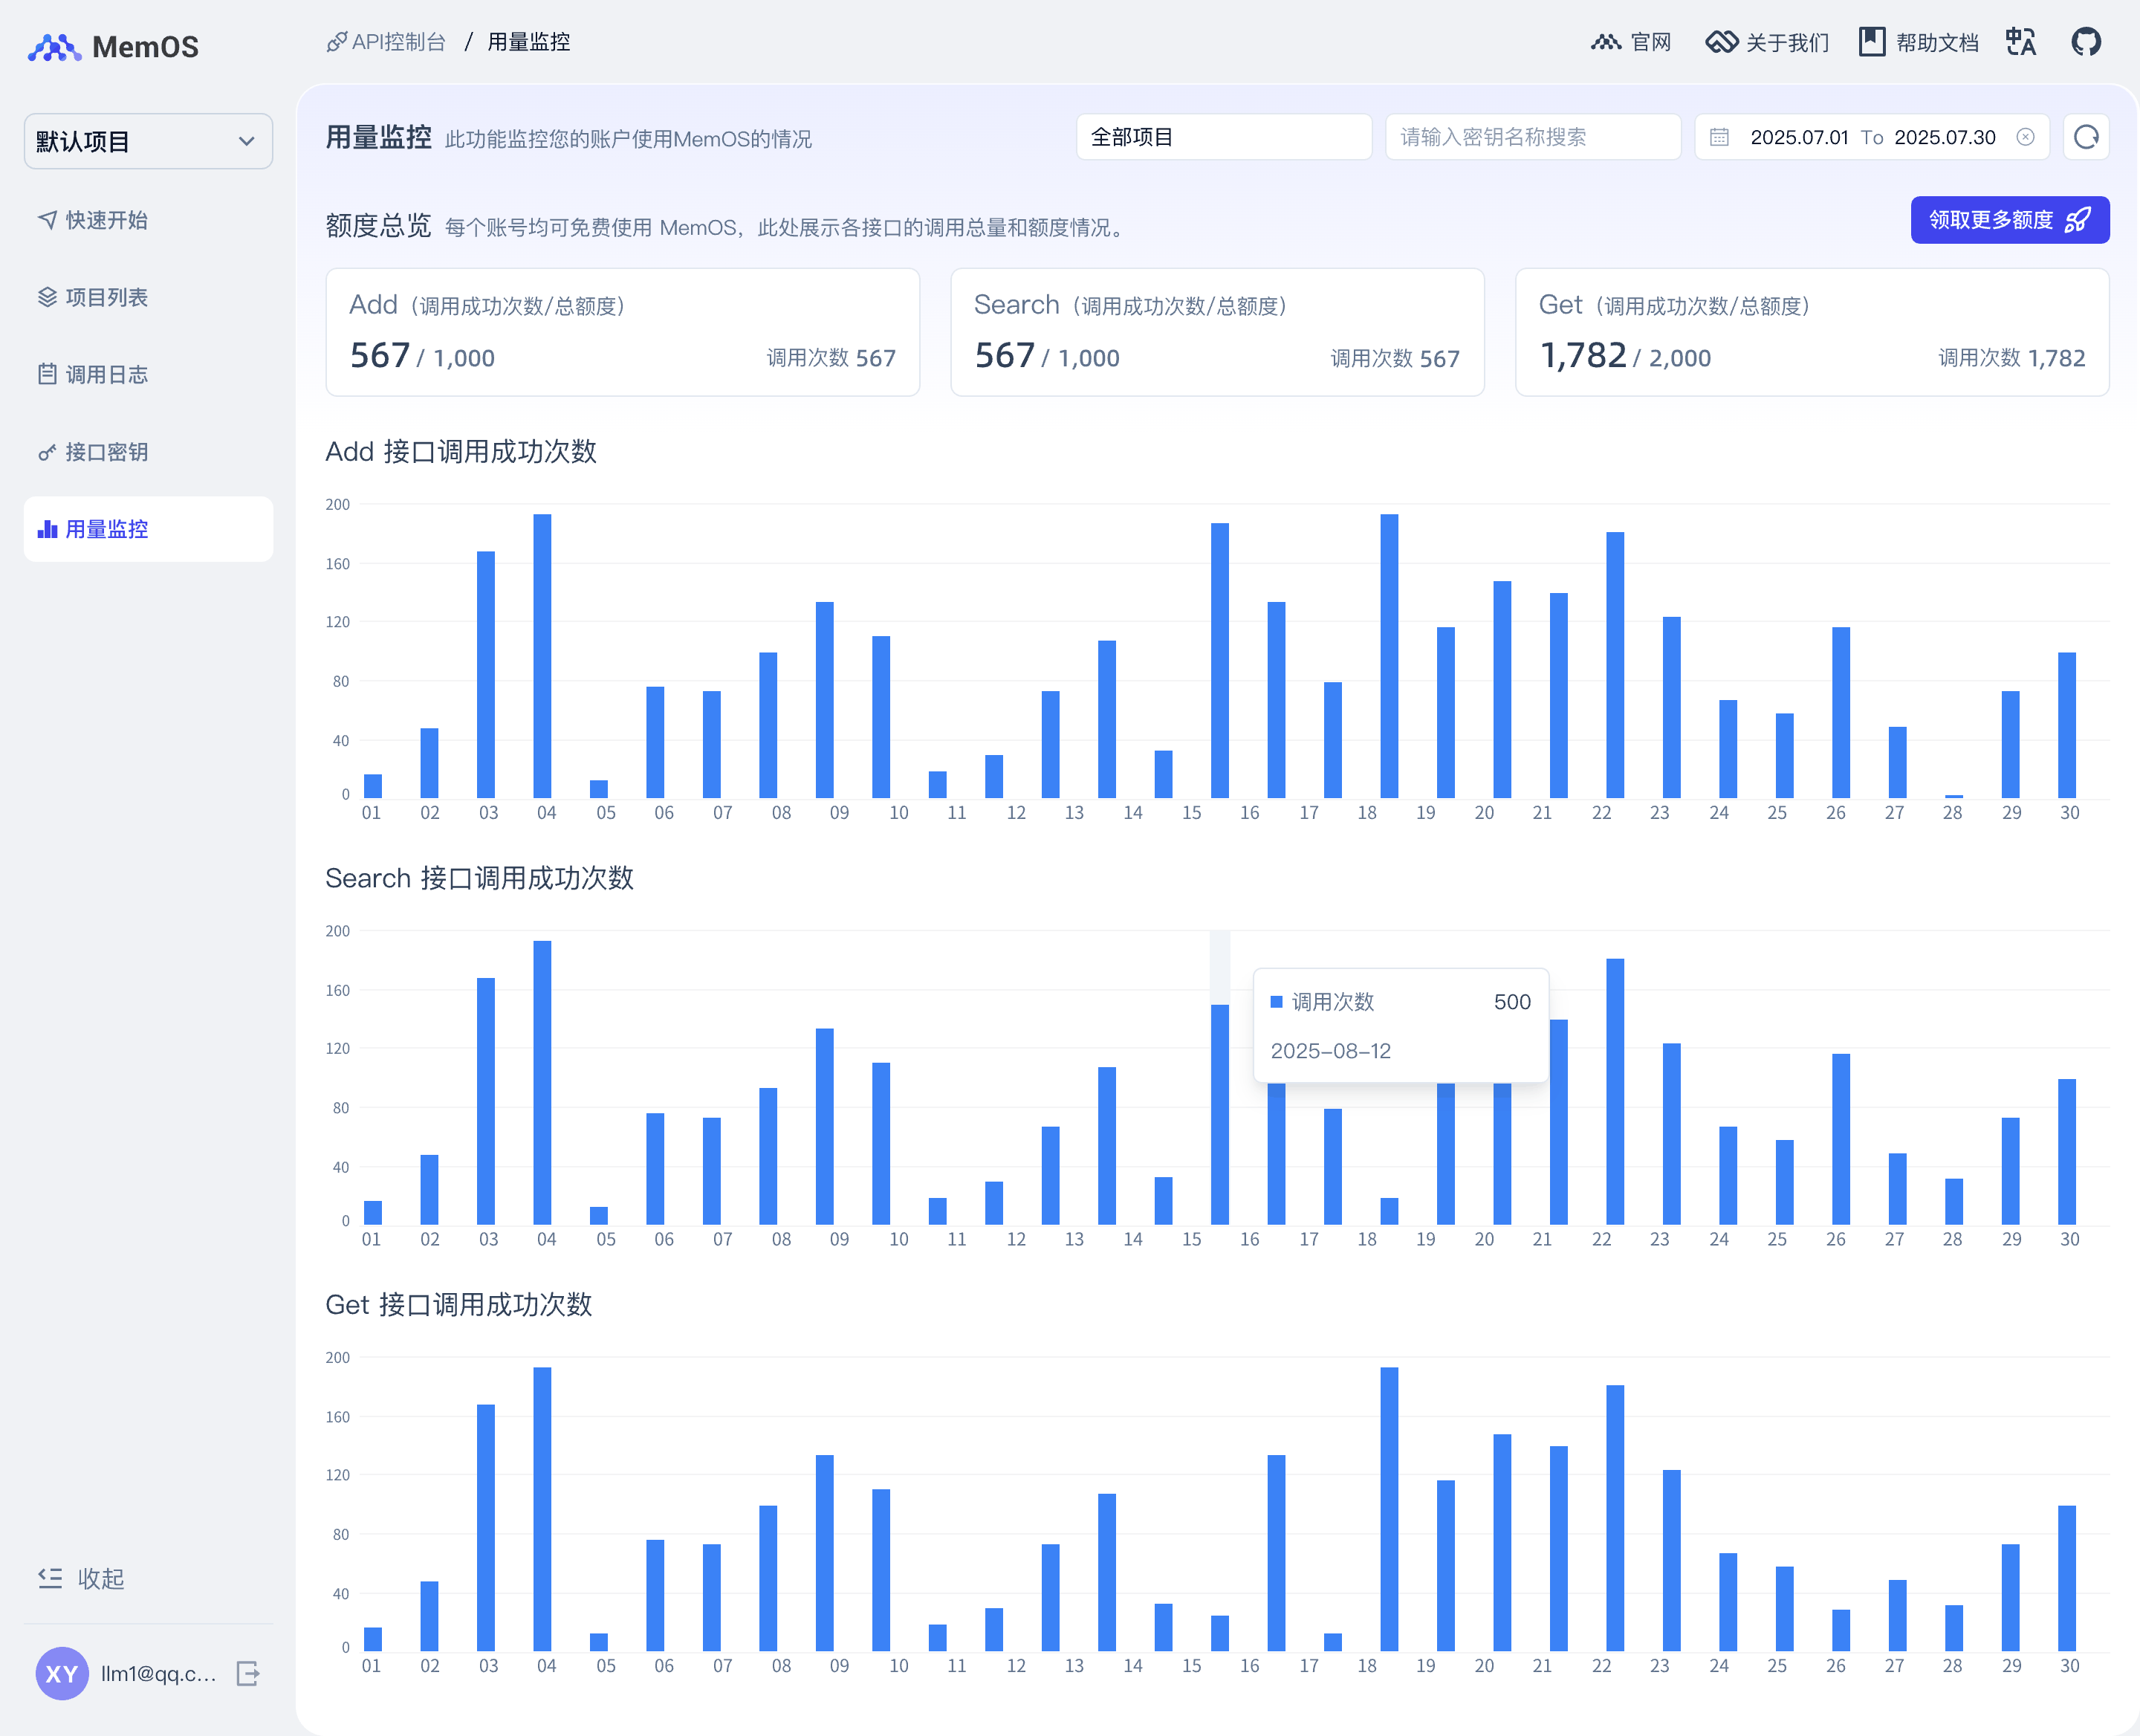Focus the 请输入密钥名称搜索 search field
The image size is (2140, 1736).
(1532, 137)
